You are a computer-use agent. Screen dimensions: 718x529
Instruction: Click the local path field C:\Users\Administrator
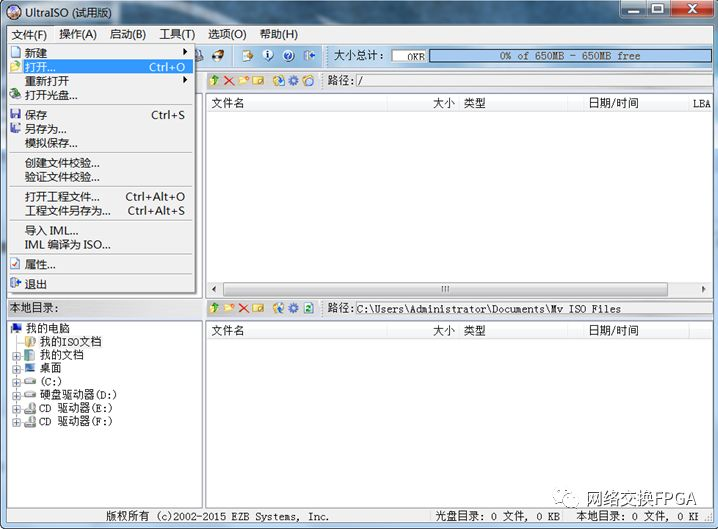534,309
